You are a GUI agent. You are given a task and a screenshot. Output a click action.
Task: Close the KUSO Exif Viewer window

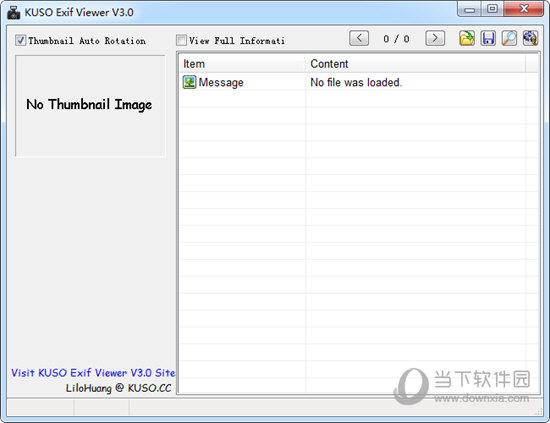coord(523,9)
